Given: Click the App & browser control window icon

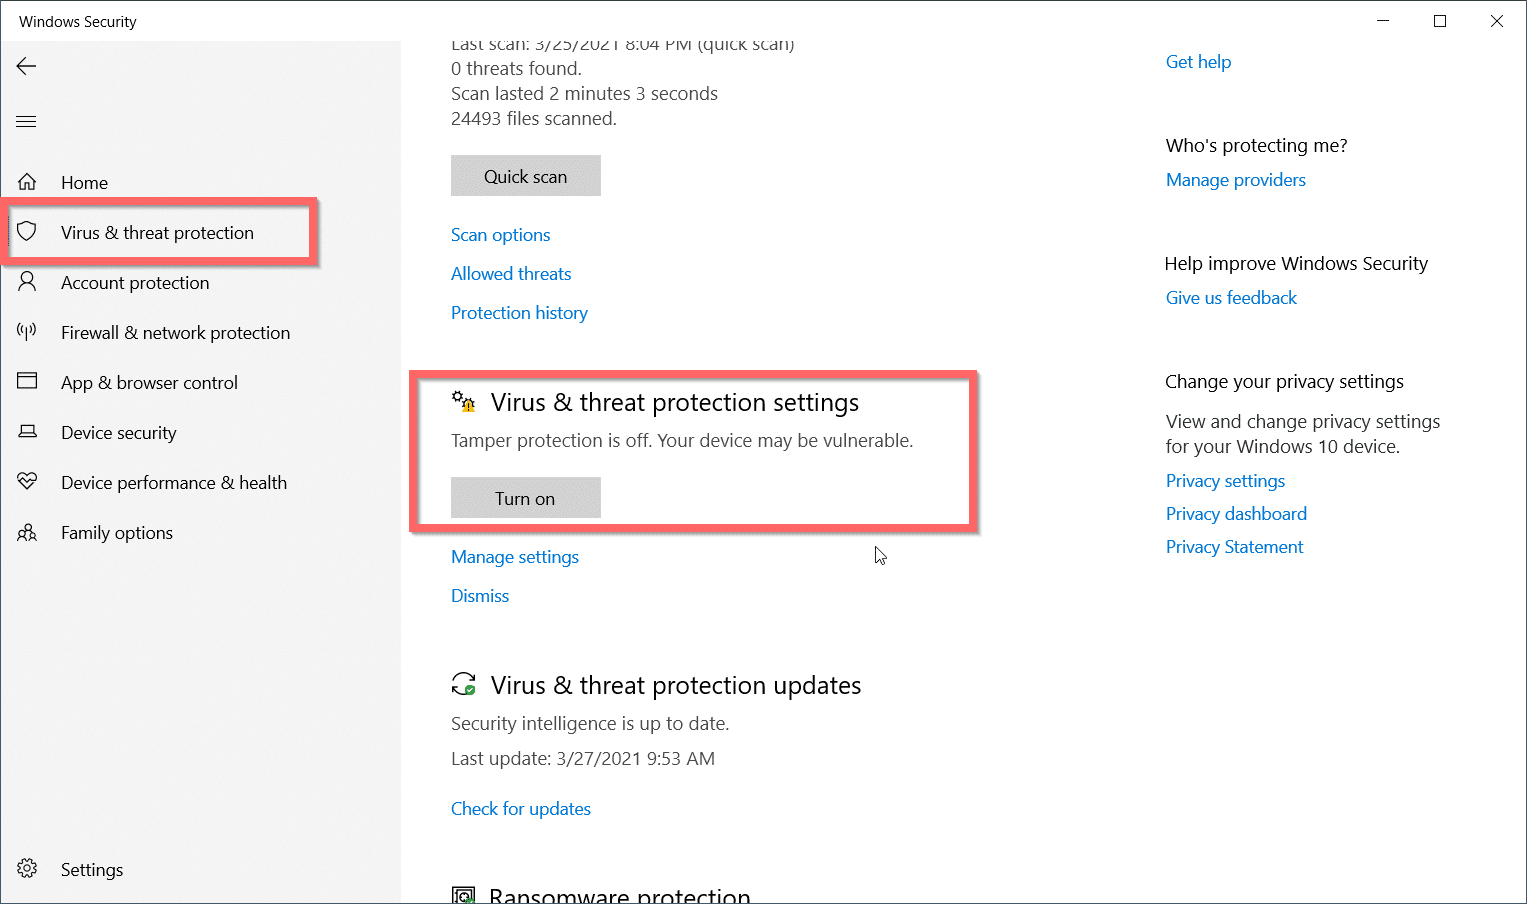Looking at the screenshot, I should [27, 381].
